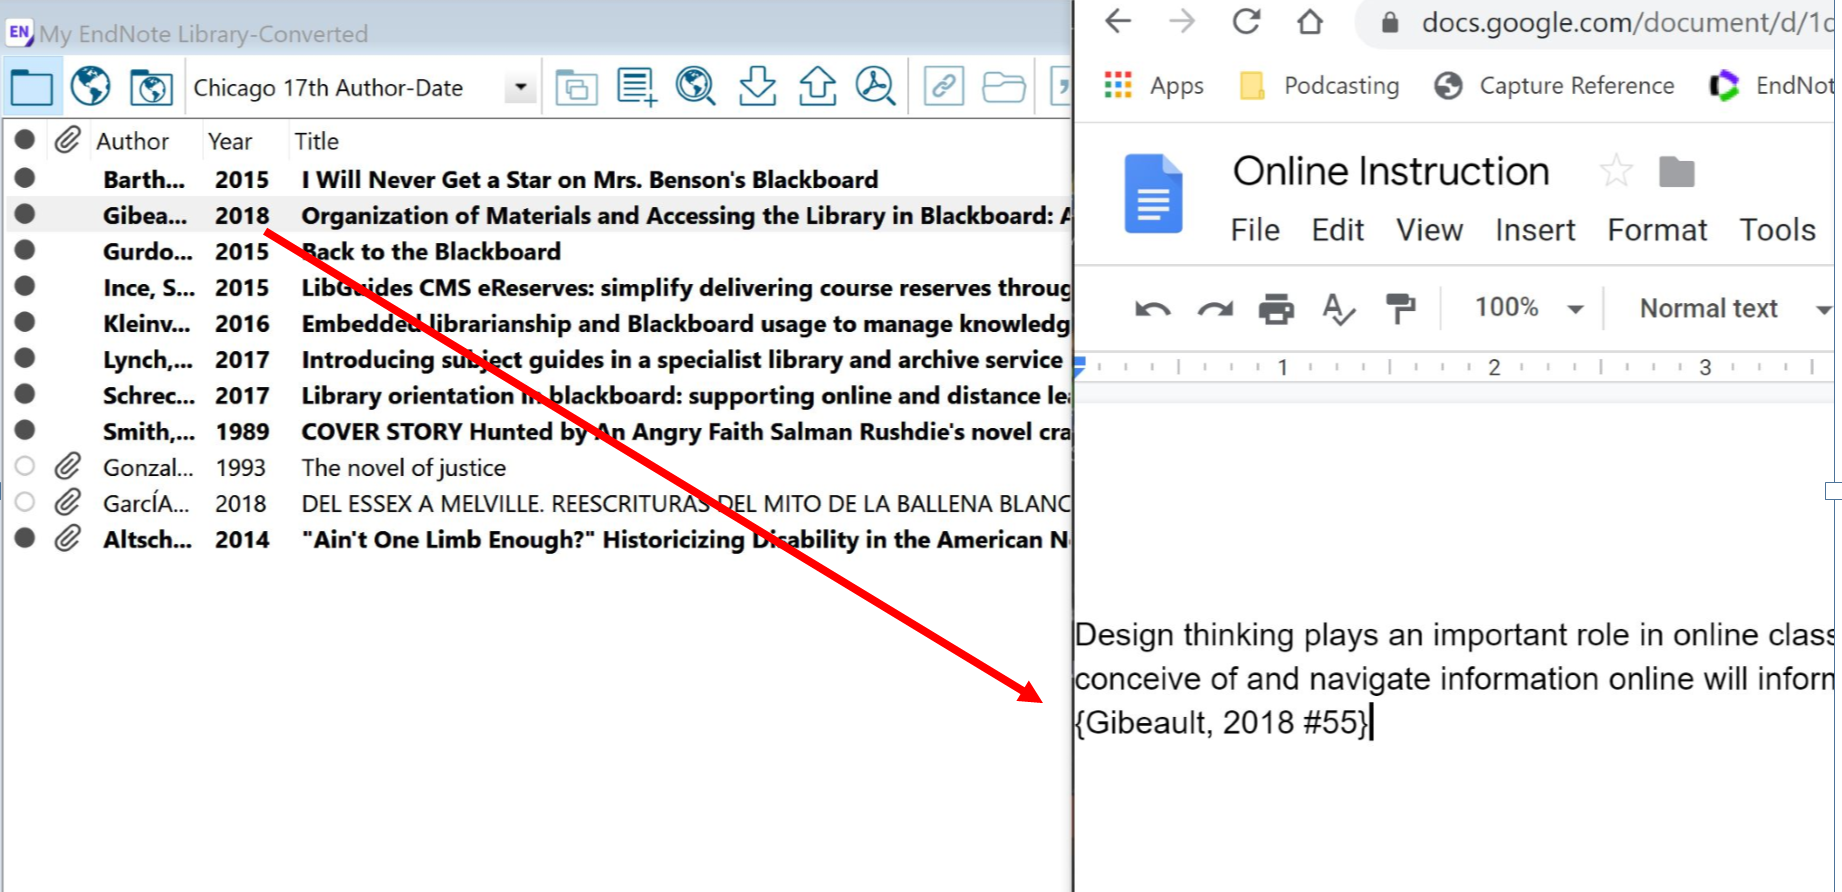Image resolution: width=1842 pixels, height=892 pixels.
Task: Click the new reference icon in EndNote
Action: point(637,87)
